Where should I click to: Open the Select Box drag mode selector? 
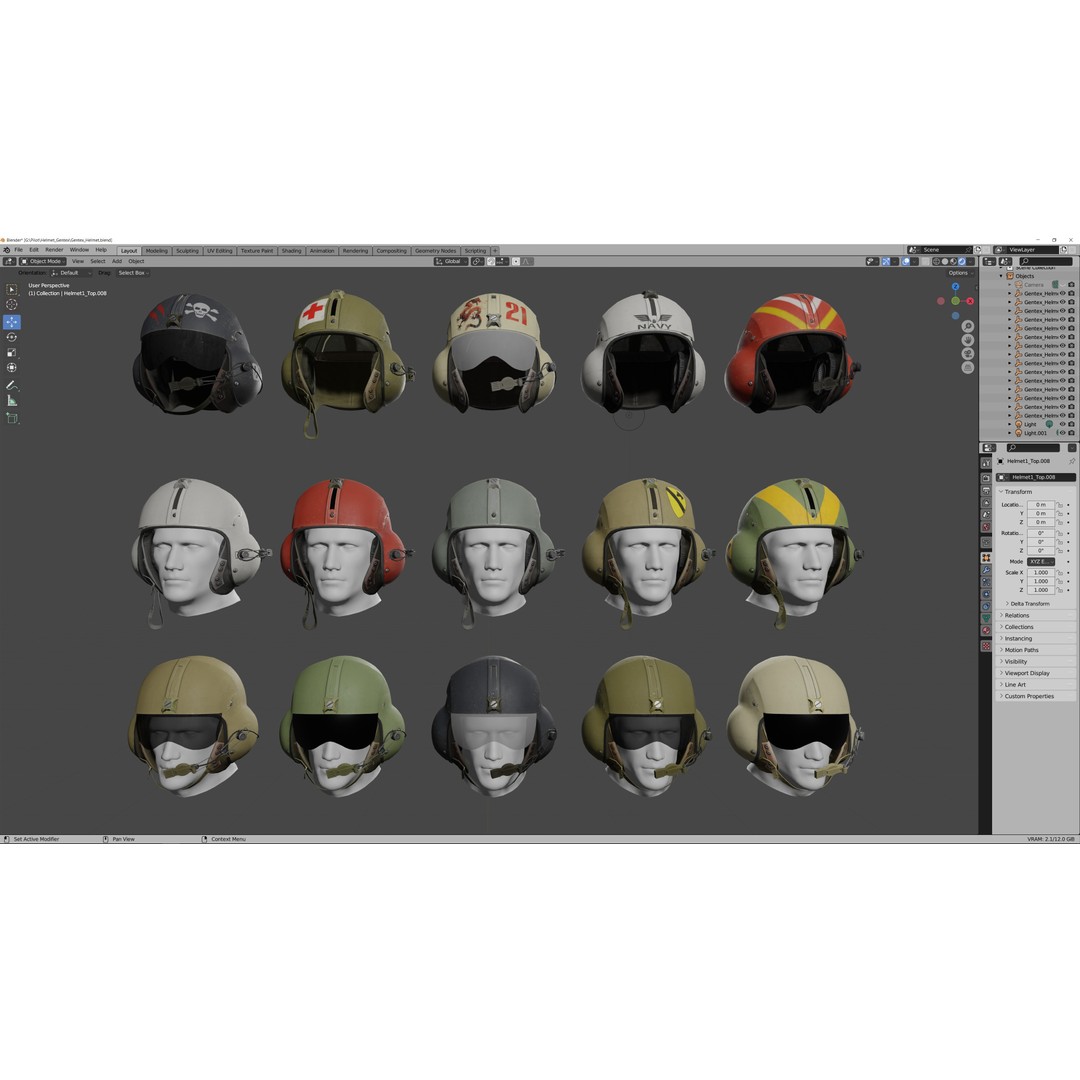[133, 272]
